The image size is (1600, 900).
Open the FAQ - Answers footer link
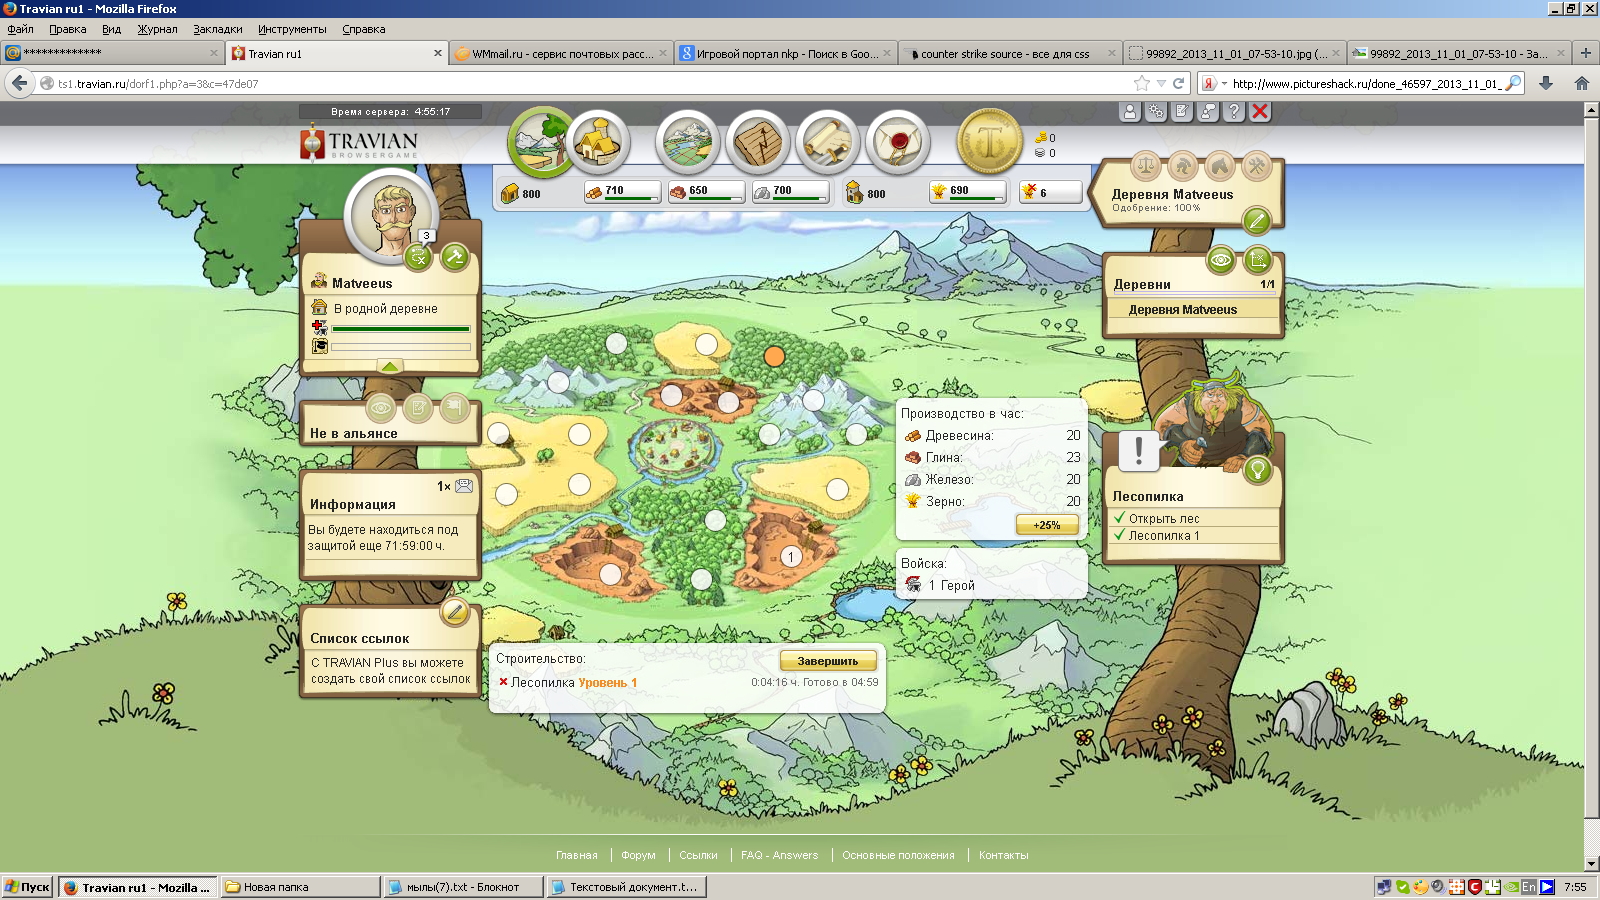(779, 855)
